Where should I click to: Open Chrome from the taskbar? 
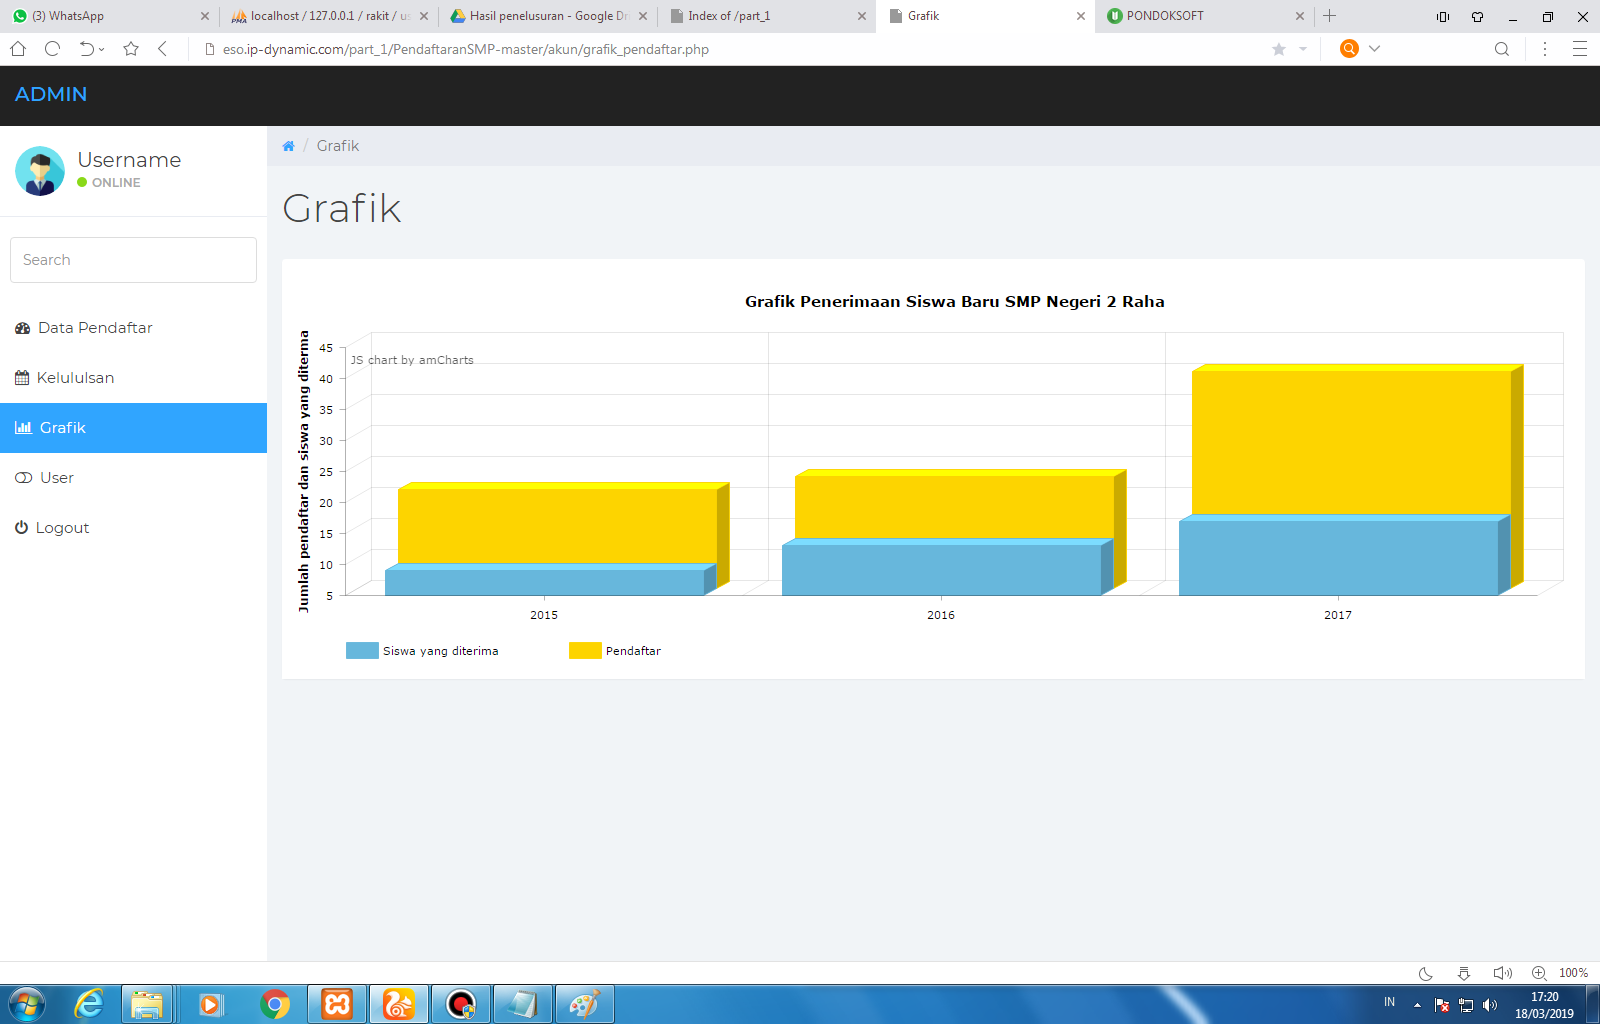tap(275, 1004)
